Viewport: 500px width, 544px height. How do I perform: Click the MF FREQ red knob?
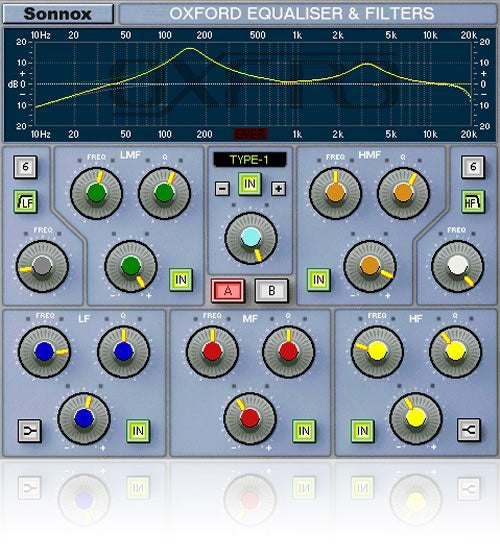click(x=212, y=351)
